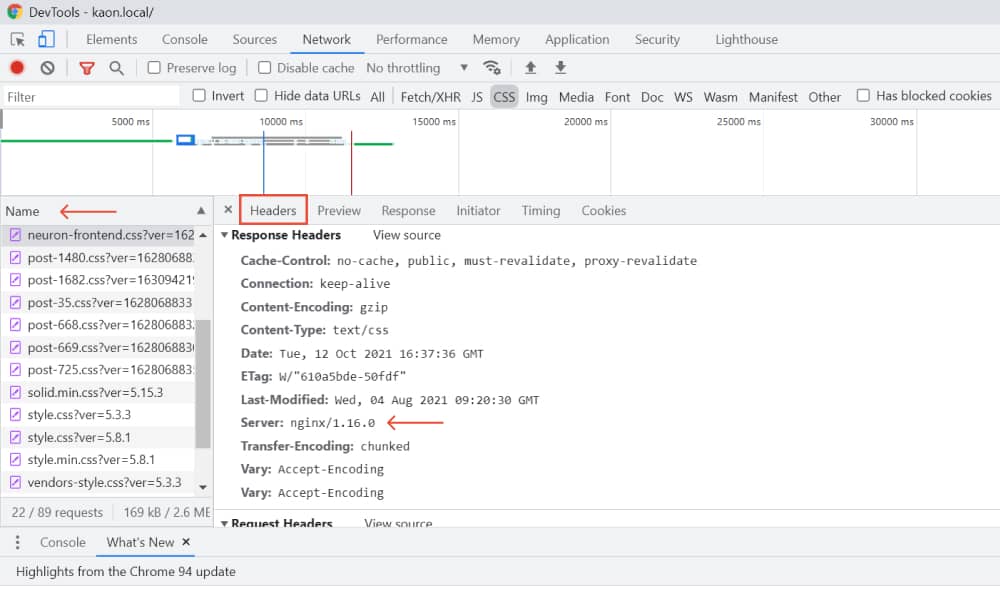This screenshot has width=1000, height=600.
Task: Click the CSS file icon beside post-35.css
Action: click(x=15, y=303)
